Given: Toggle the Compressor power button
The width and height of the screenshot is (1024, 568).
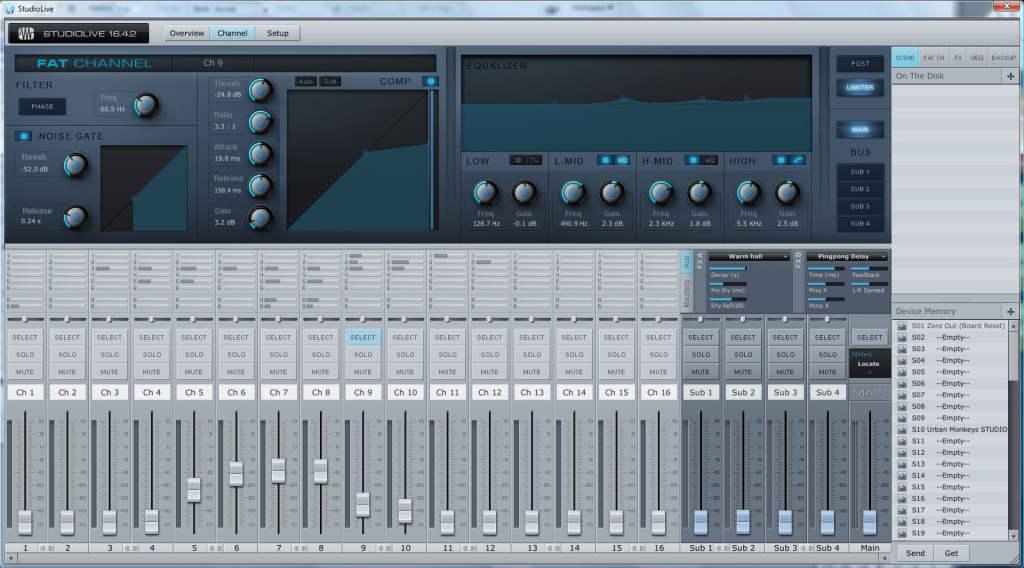Looking at the screenshot, I should click(x=430, y=81).
